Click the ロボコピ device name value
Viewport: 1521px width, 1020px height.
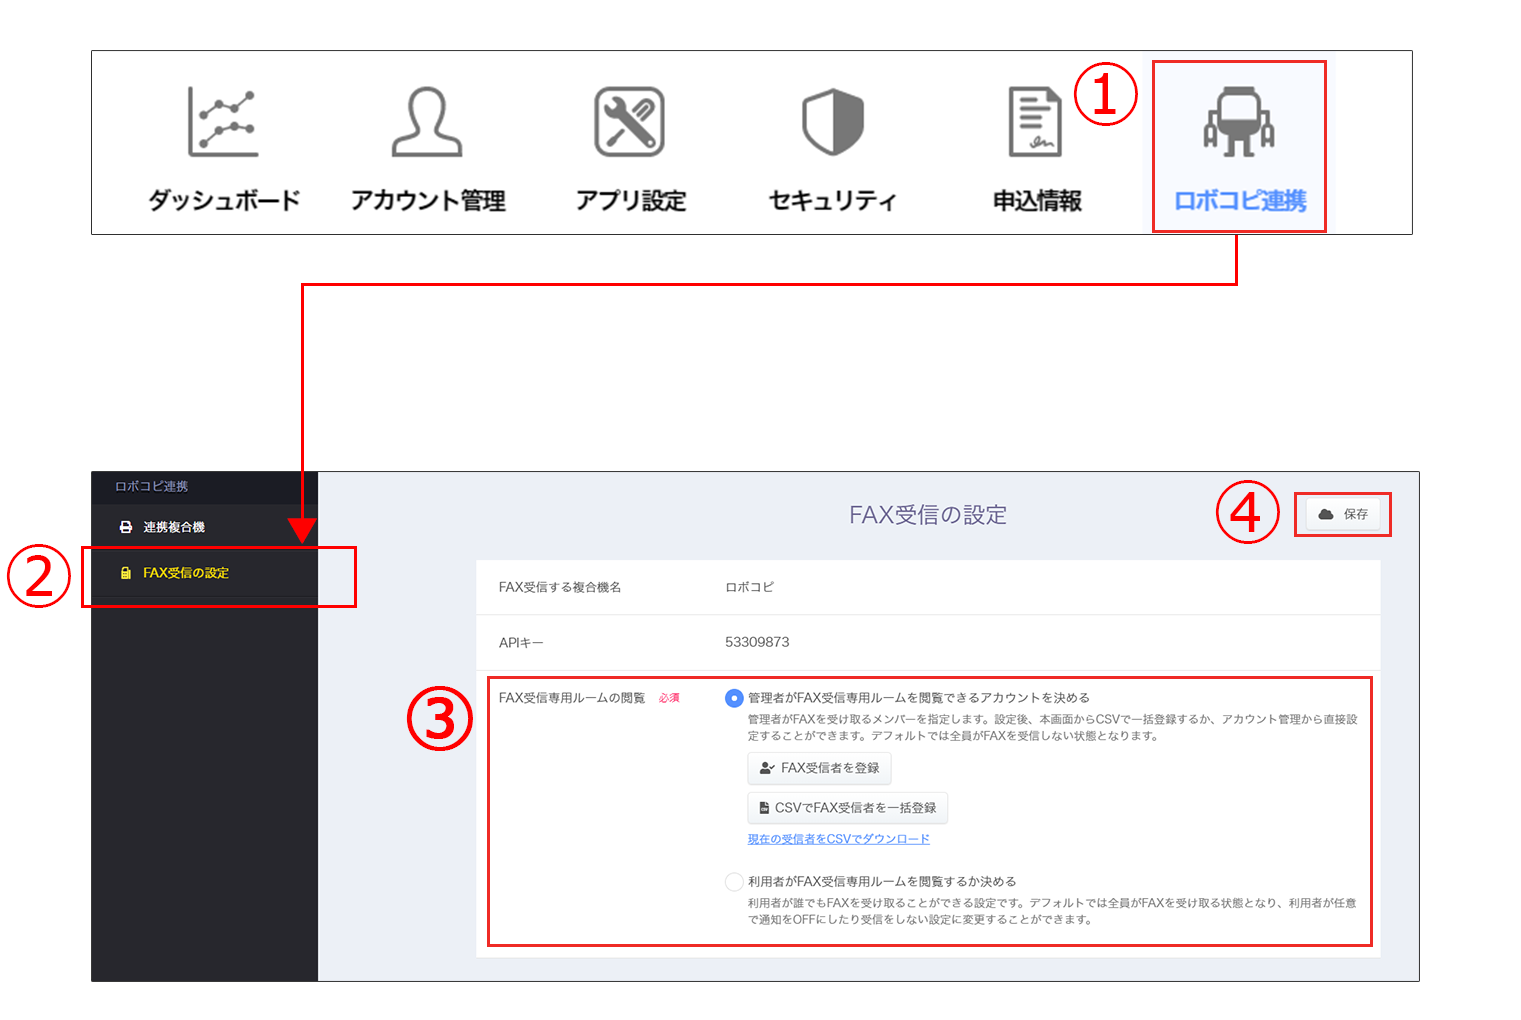pos(749,587)
